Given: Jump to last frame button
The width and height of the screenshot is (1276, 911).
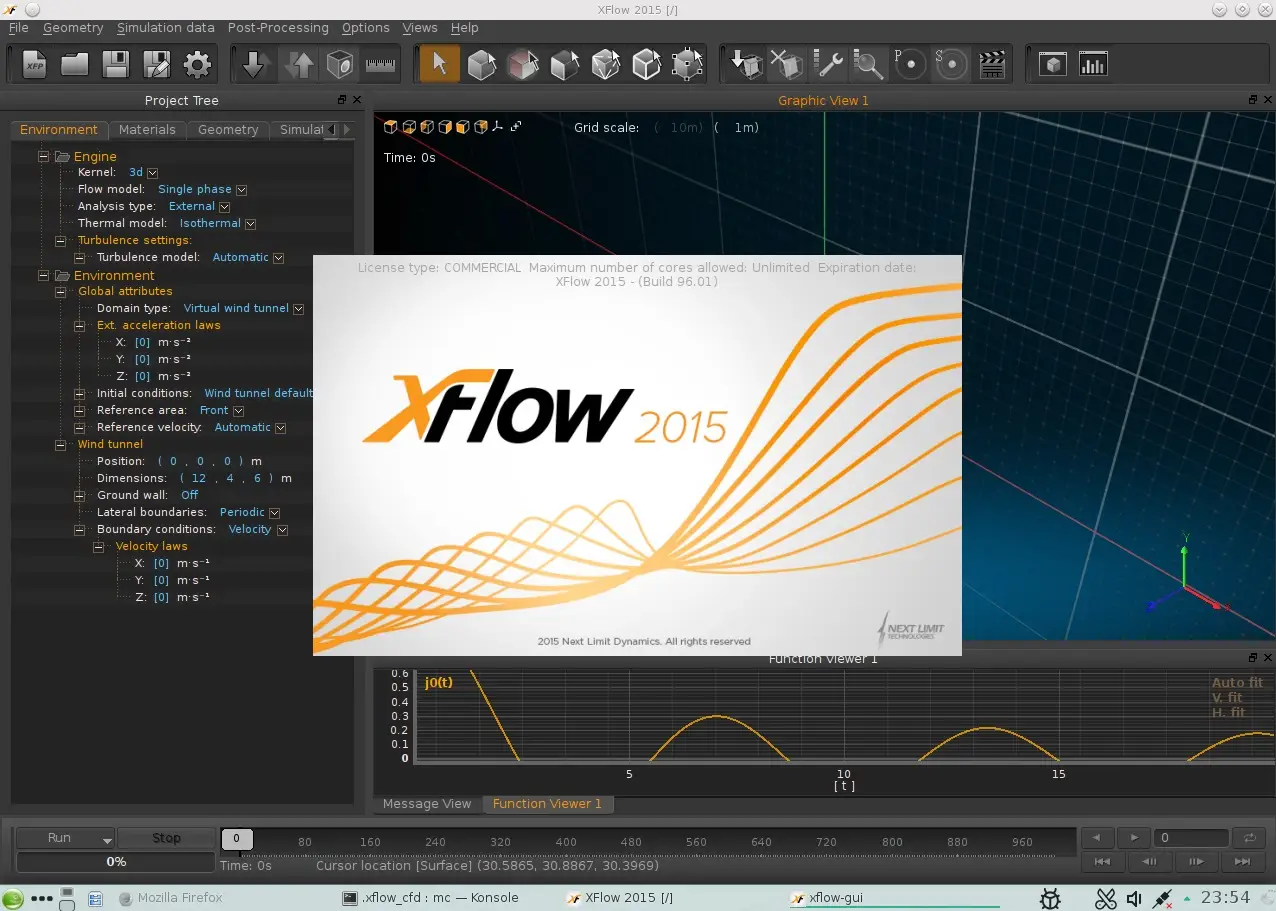Looking at the screenshot, I should pyautogui.click(x=1243, y=861).
